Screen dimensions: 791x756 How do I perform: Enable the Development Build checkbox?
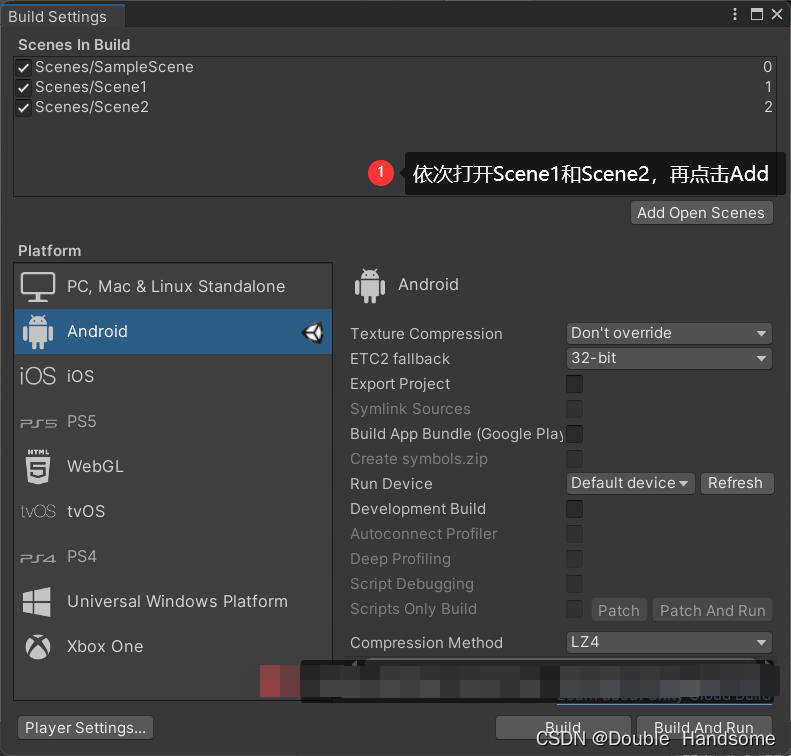pos(574,509)
